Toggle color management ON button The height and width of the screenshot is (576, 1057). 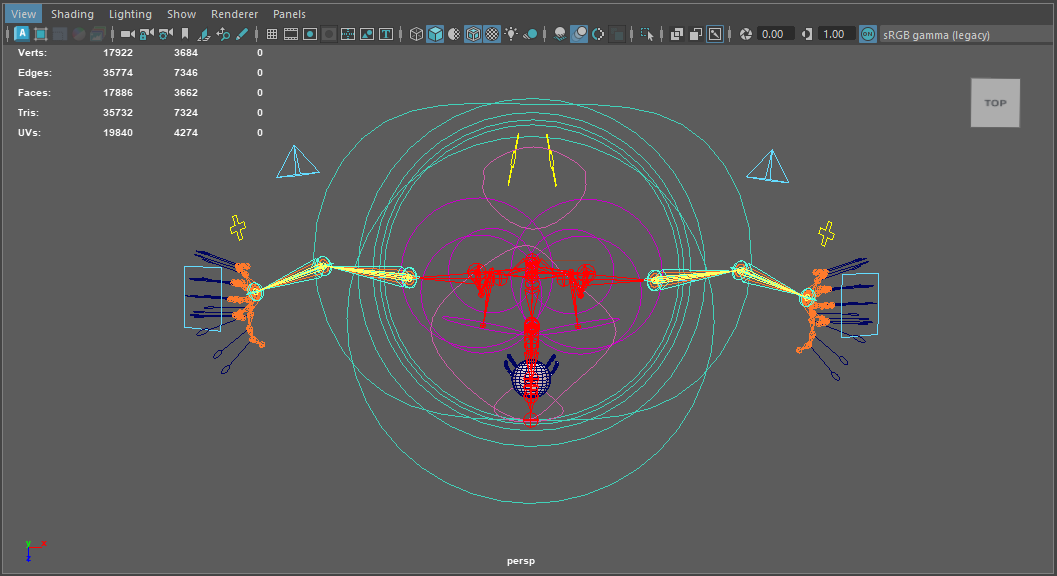tap(867, 34)
